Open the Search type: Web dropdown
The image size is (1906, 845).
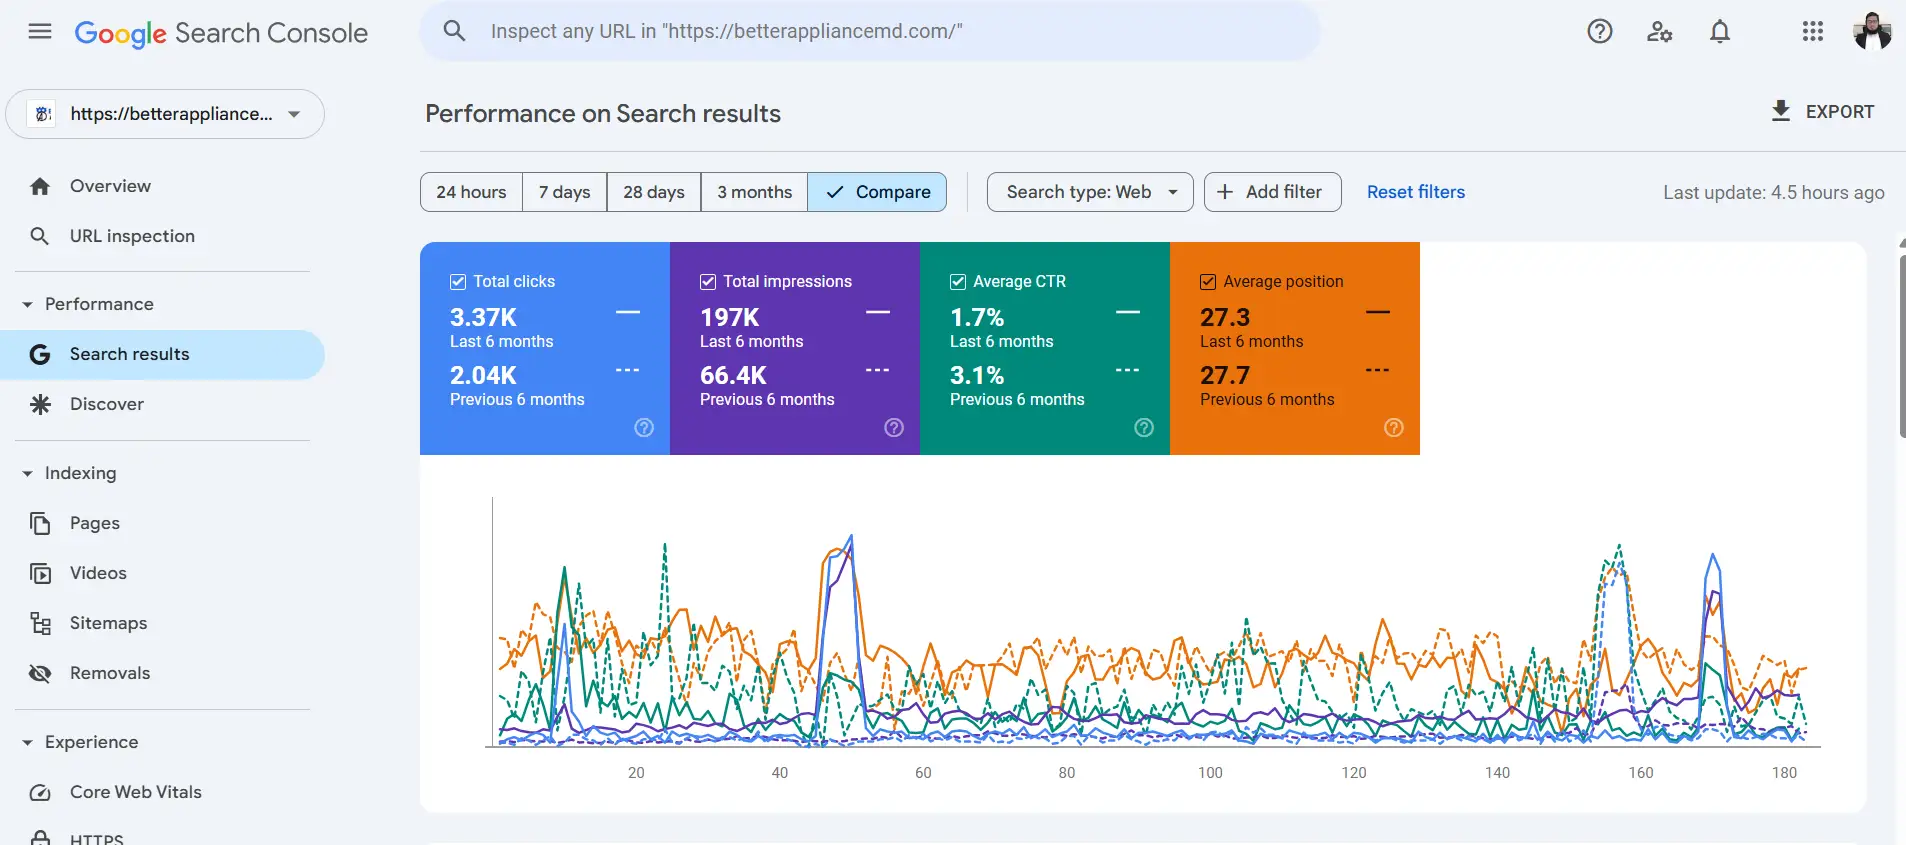tap(1090, 192)
